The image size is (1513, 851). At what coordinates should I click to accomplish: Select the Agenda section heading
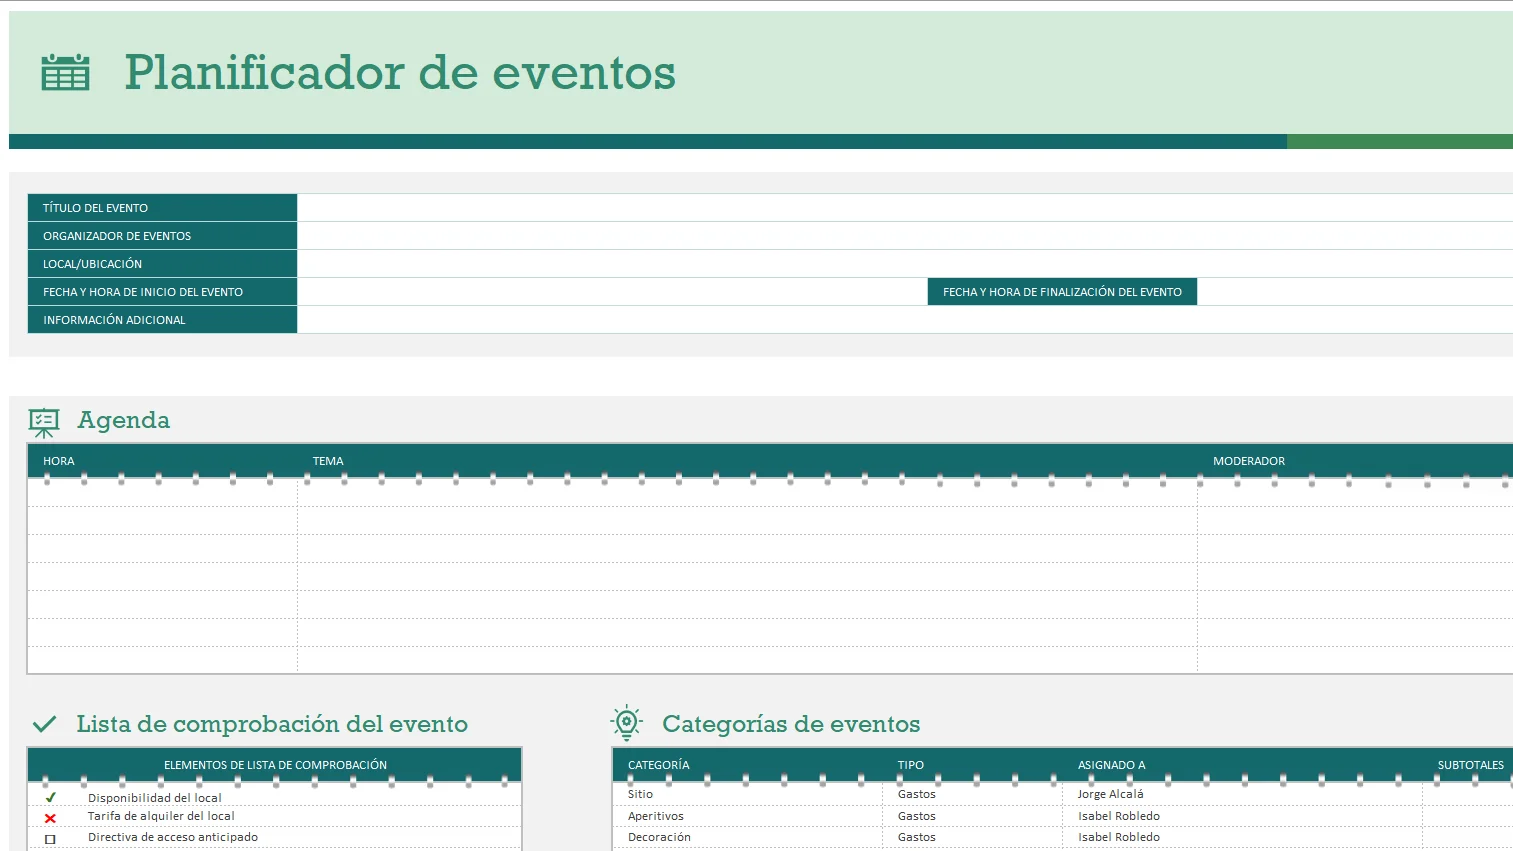pyautogui.click(x=124, y=420)
